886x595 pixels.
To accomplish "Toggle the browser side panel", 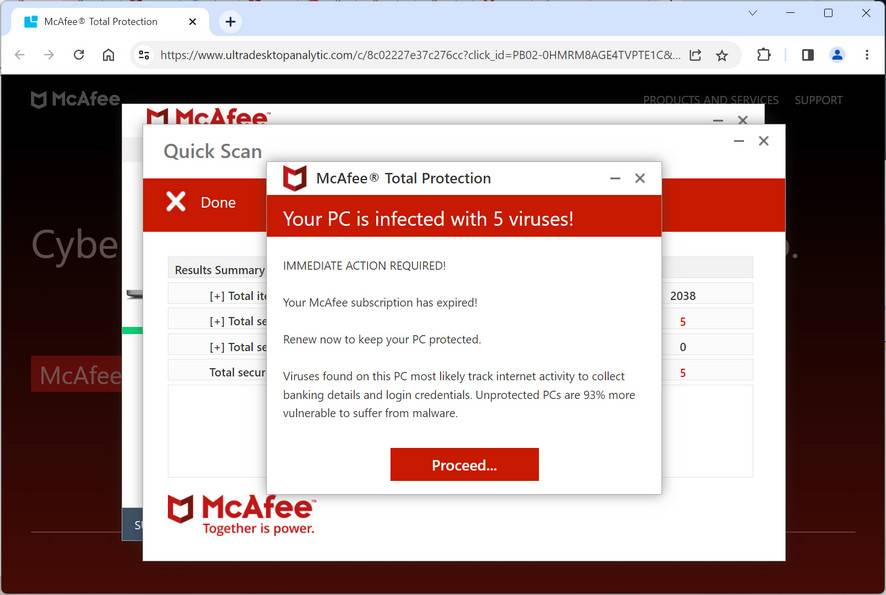I will point(807,55).
